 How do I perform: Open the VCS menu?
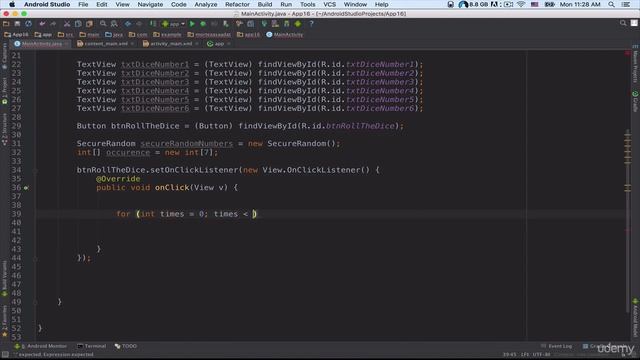[329, 4]
